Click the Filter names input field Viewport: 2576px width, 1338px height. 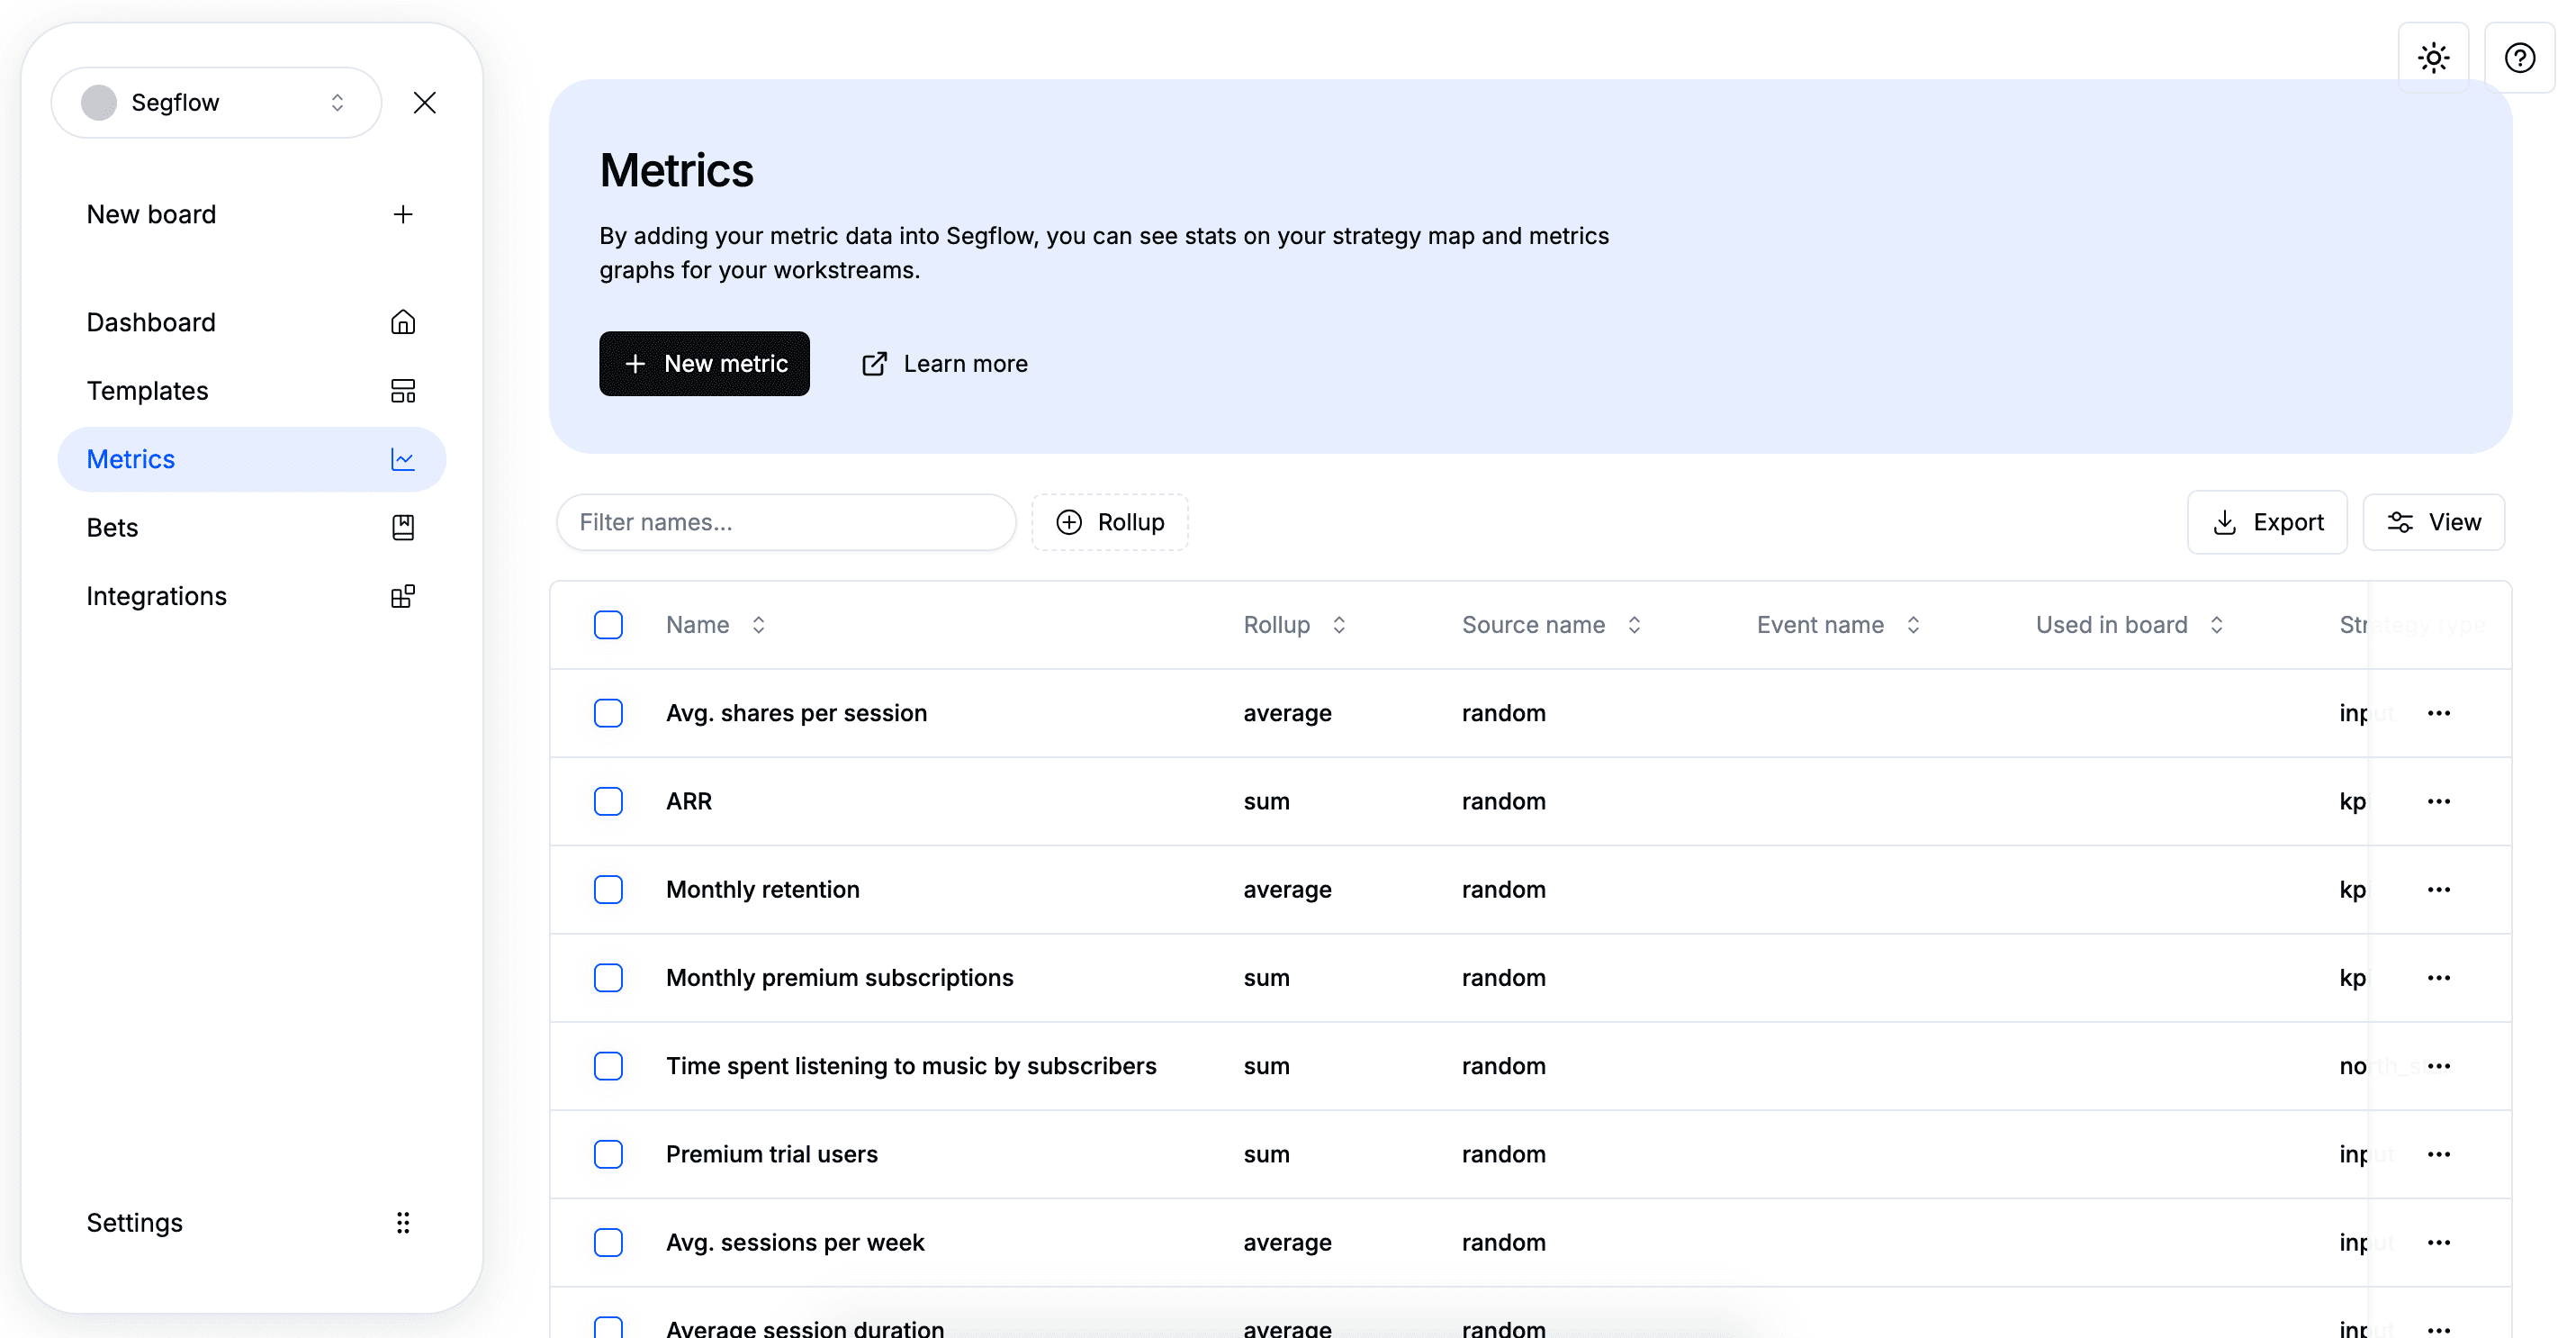point(786,522)
